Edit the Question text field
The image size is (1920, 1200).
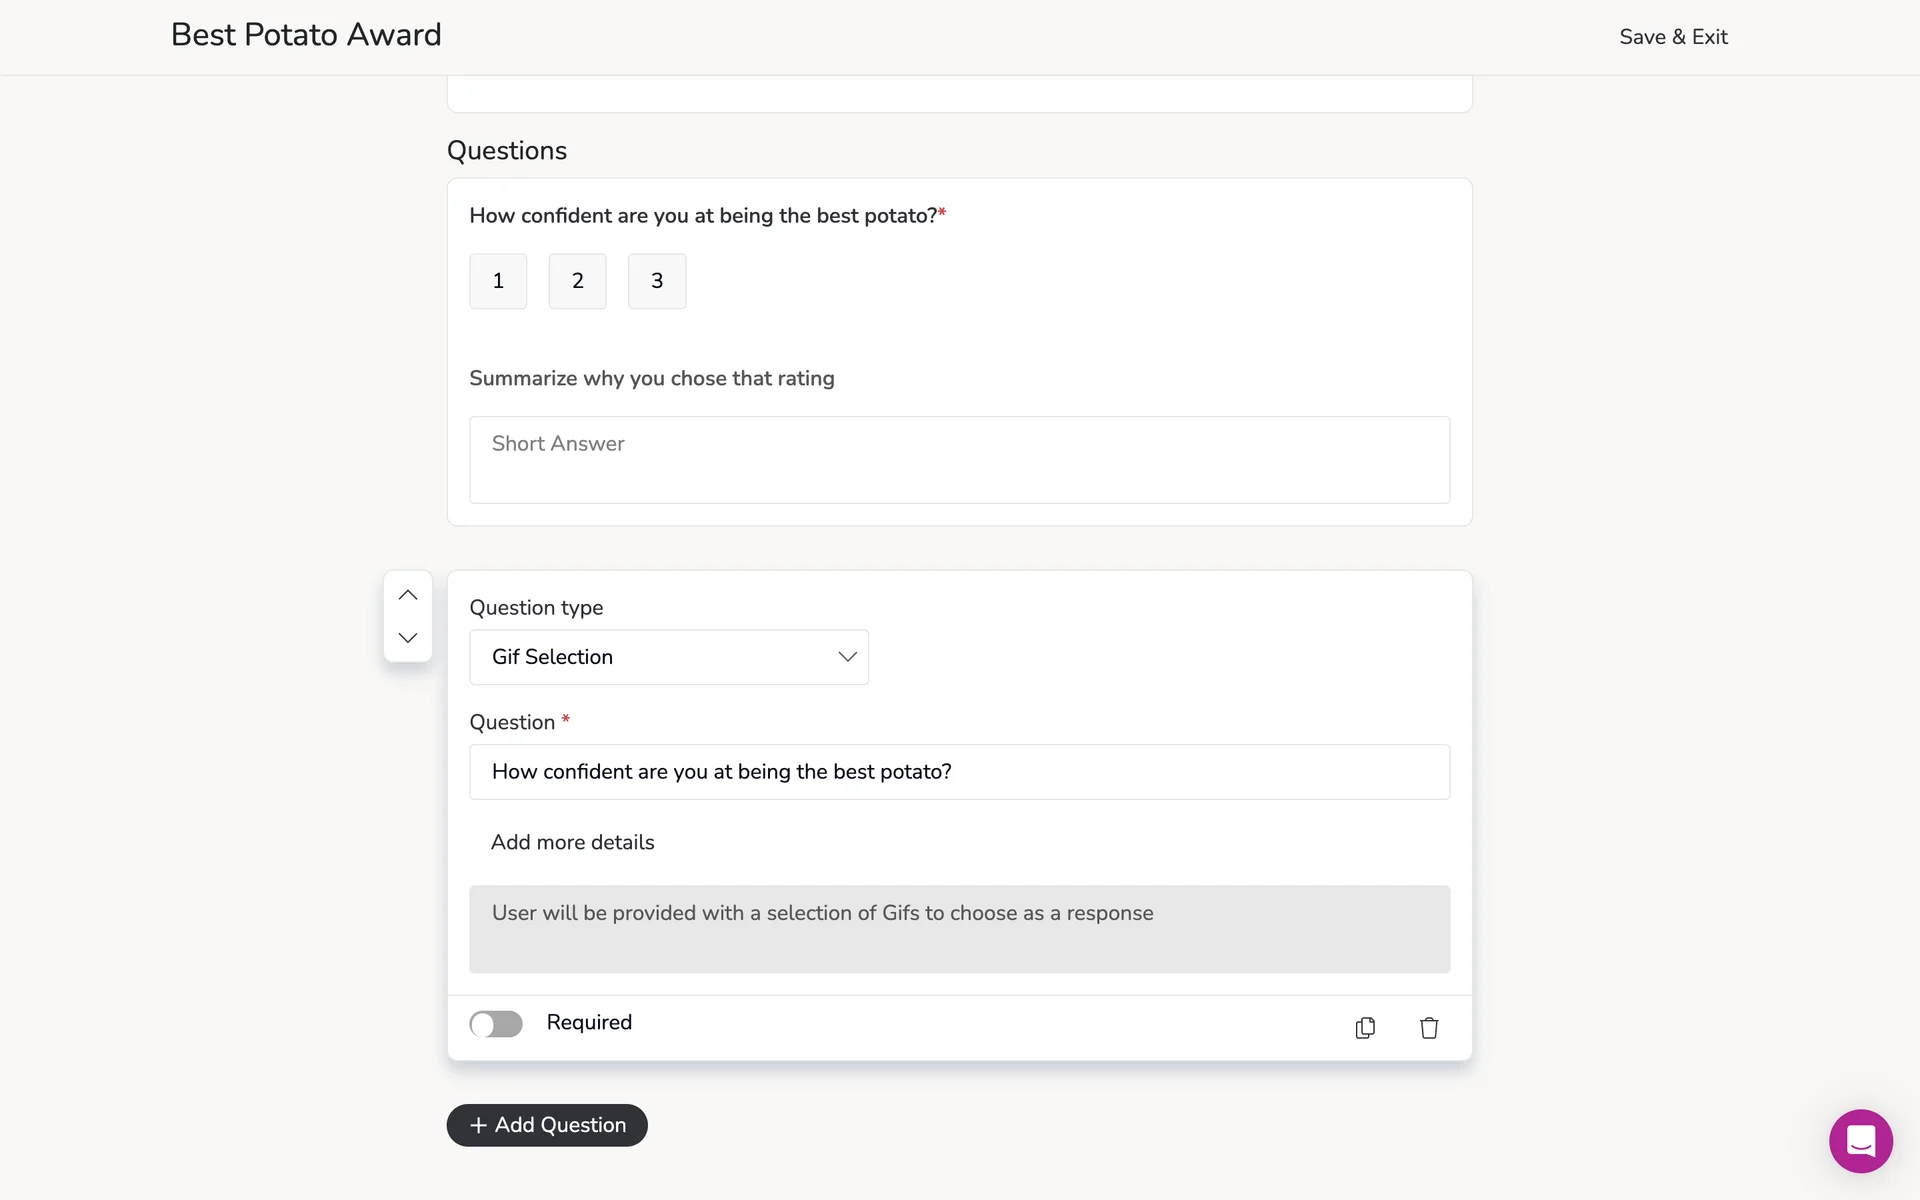[x=959, y=772]
